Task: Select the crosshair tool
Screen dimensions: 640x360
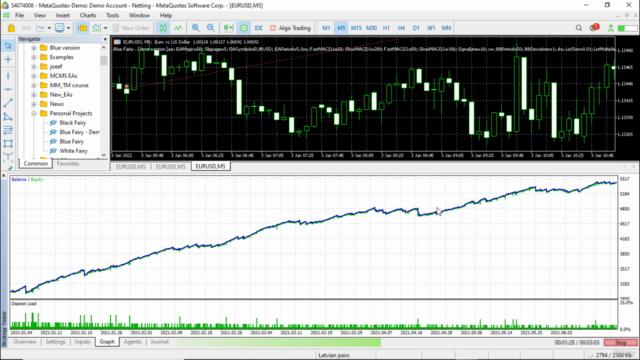Action: click(x=8, y=60)
